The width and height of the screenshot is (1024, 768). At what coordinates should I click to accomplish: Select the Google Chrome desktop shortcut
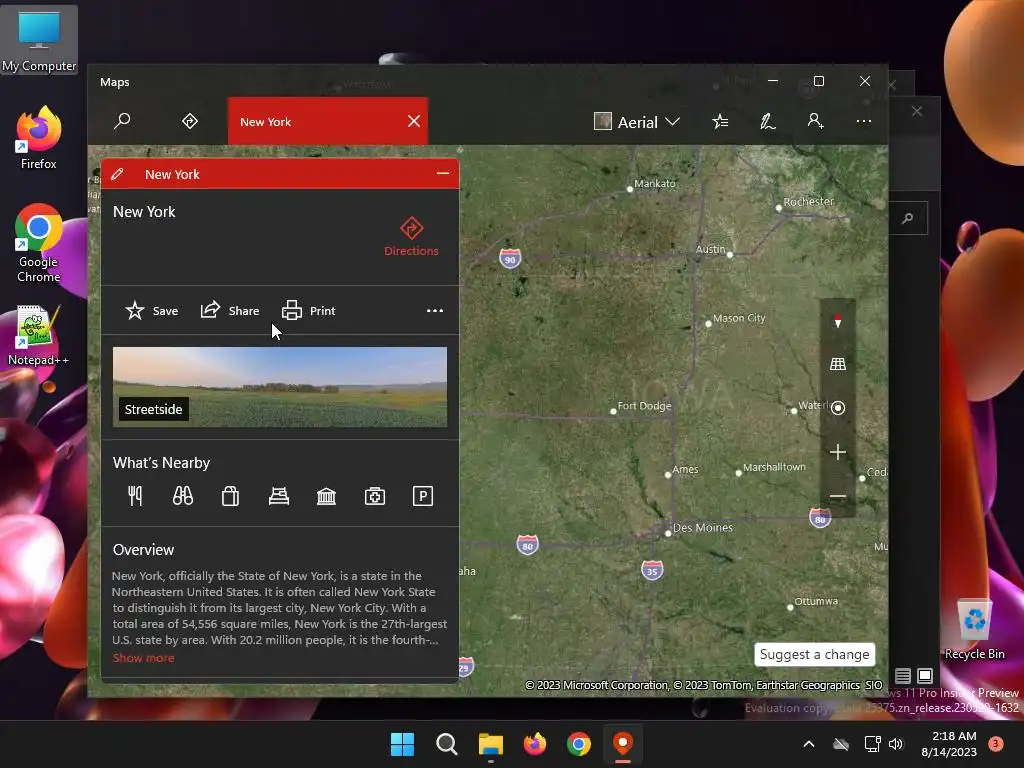tap(39, 242)
